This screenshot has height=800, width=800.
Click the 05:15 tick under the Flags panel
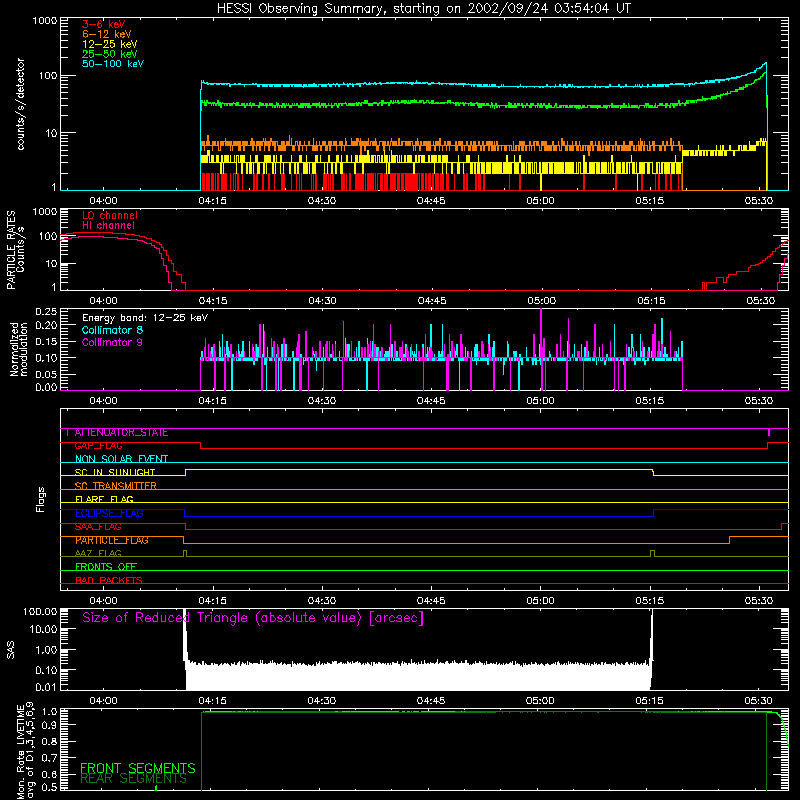[x=650, y=601]
